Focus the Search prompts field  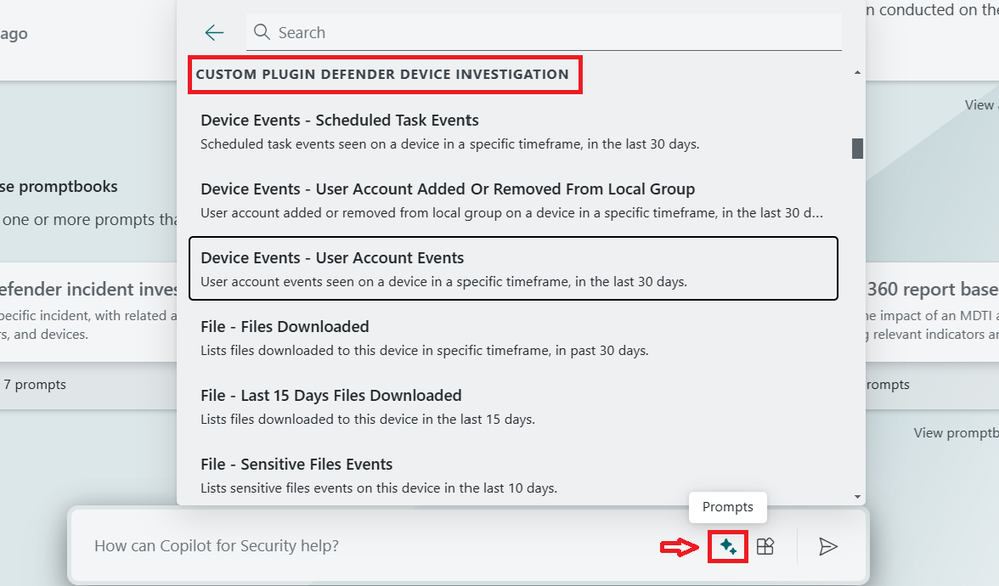(543, 32)
